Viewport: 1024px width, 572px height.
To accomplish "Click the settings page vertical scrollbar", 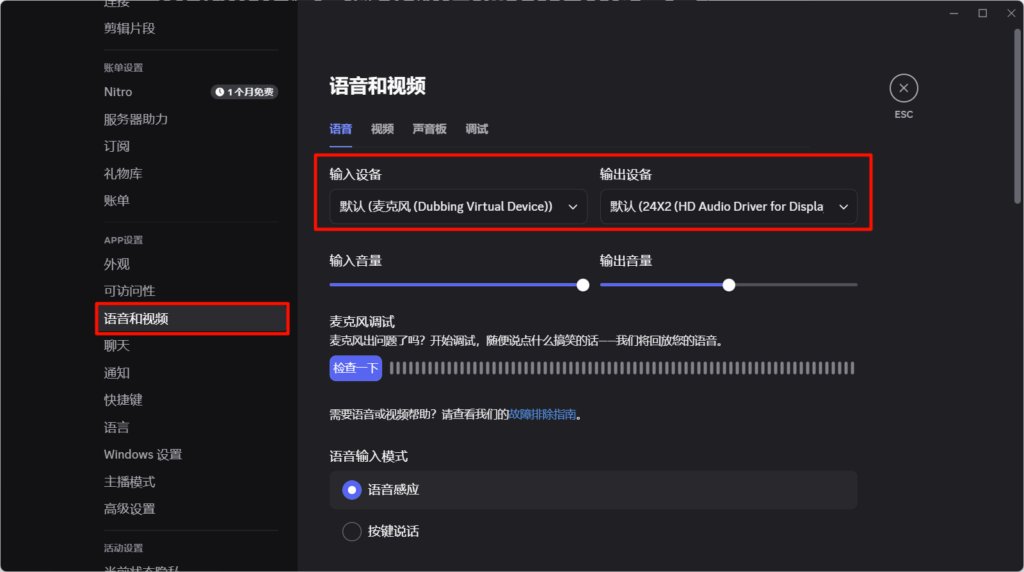I will (x=1017, y=116).
